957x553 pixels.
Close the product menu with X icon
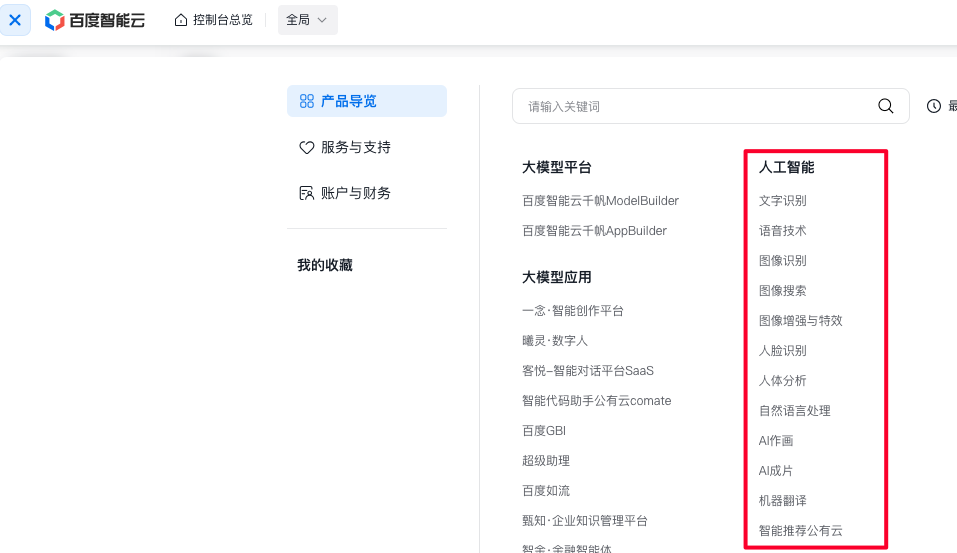coord(15,20)
